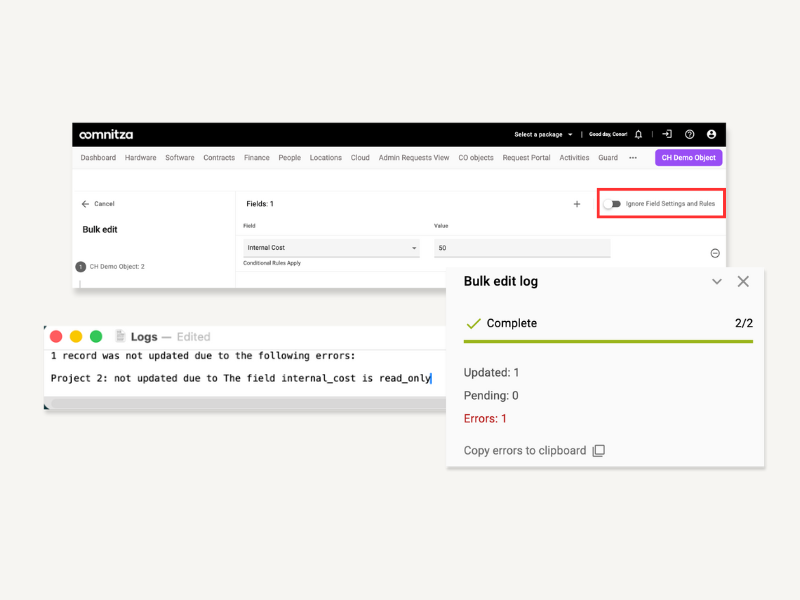800x600 pixels.
Task: Click Conditional Rules Apply note
Action: [272, 263]
